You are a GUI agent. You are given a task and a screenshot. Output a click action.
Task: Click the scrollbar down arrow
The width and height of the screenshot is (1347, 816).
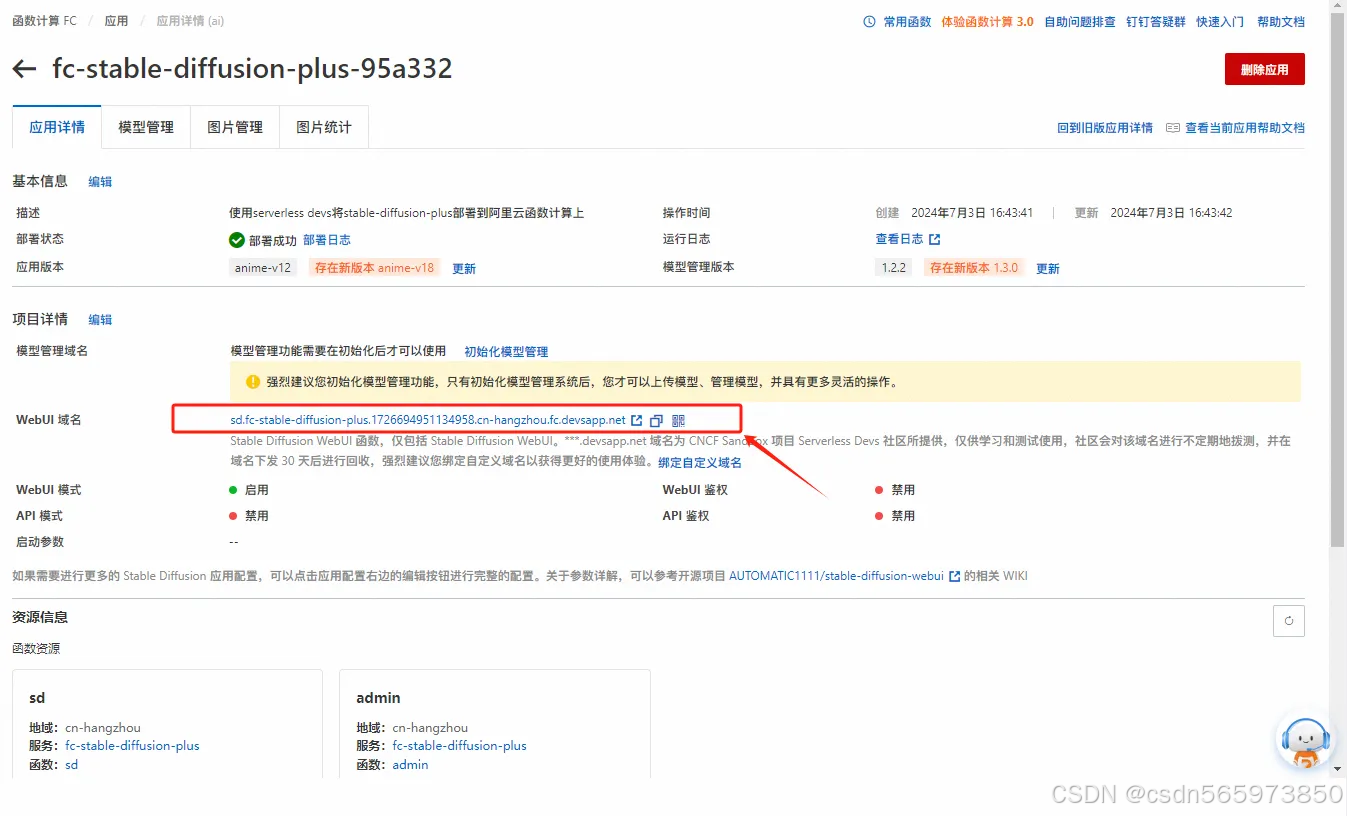point(1339,769)
